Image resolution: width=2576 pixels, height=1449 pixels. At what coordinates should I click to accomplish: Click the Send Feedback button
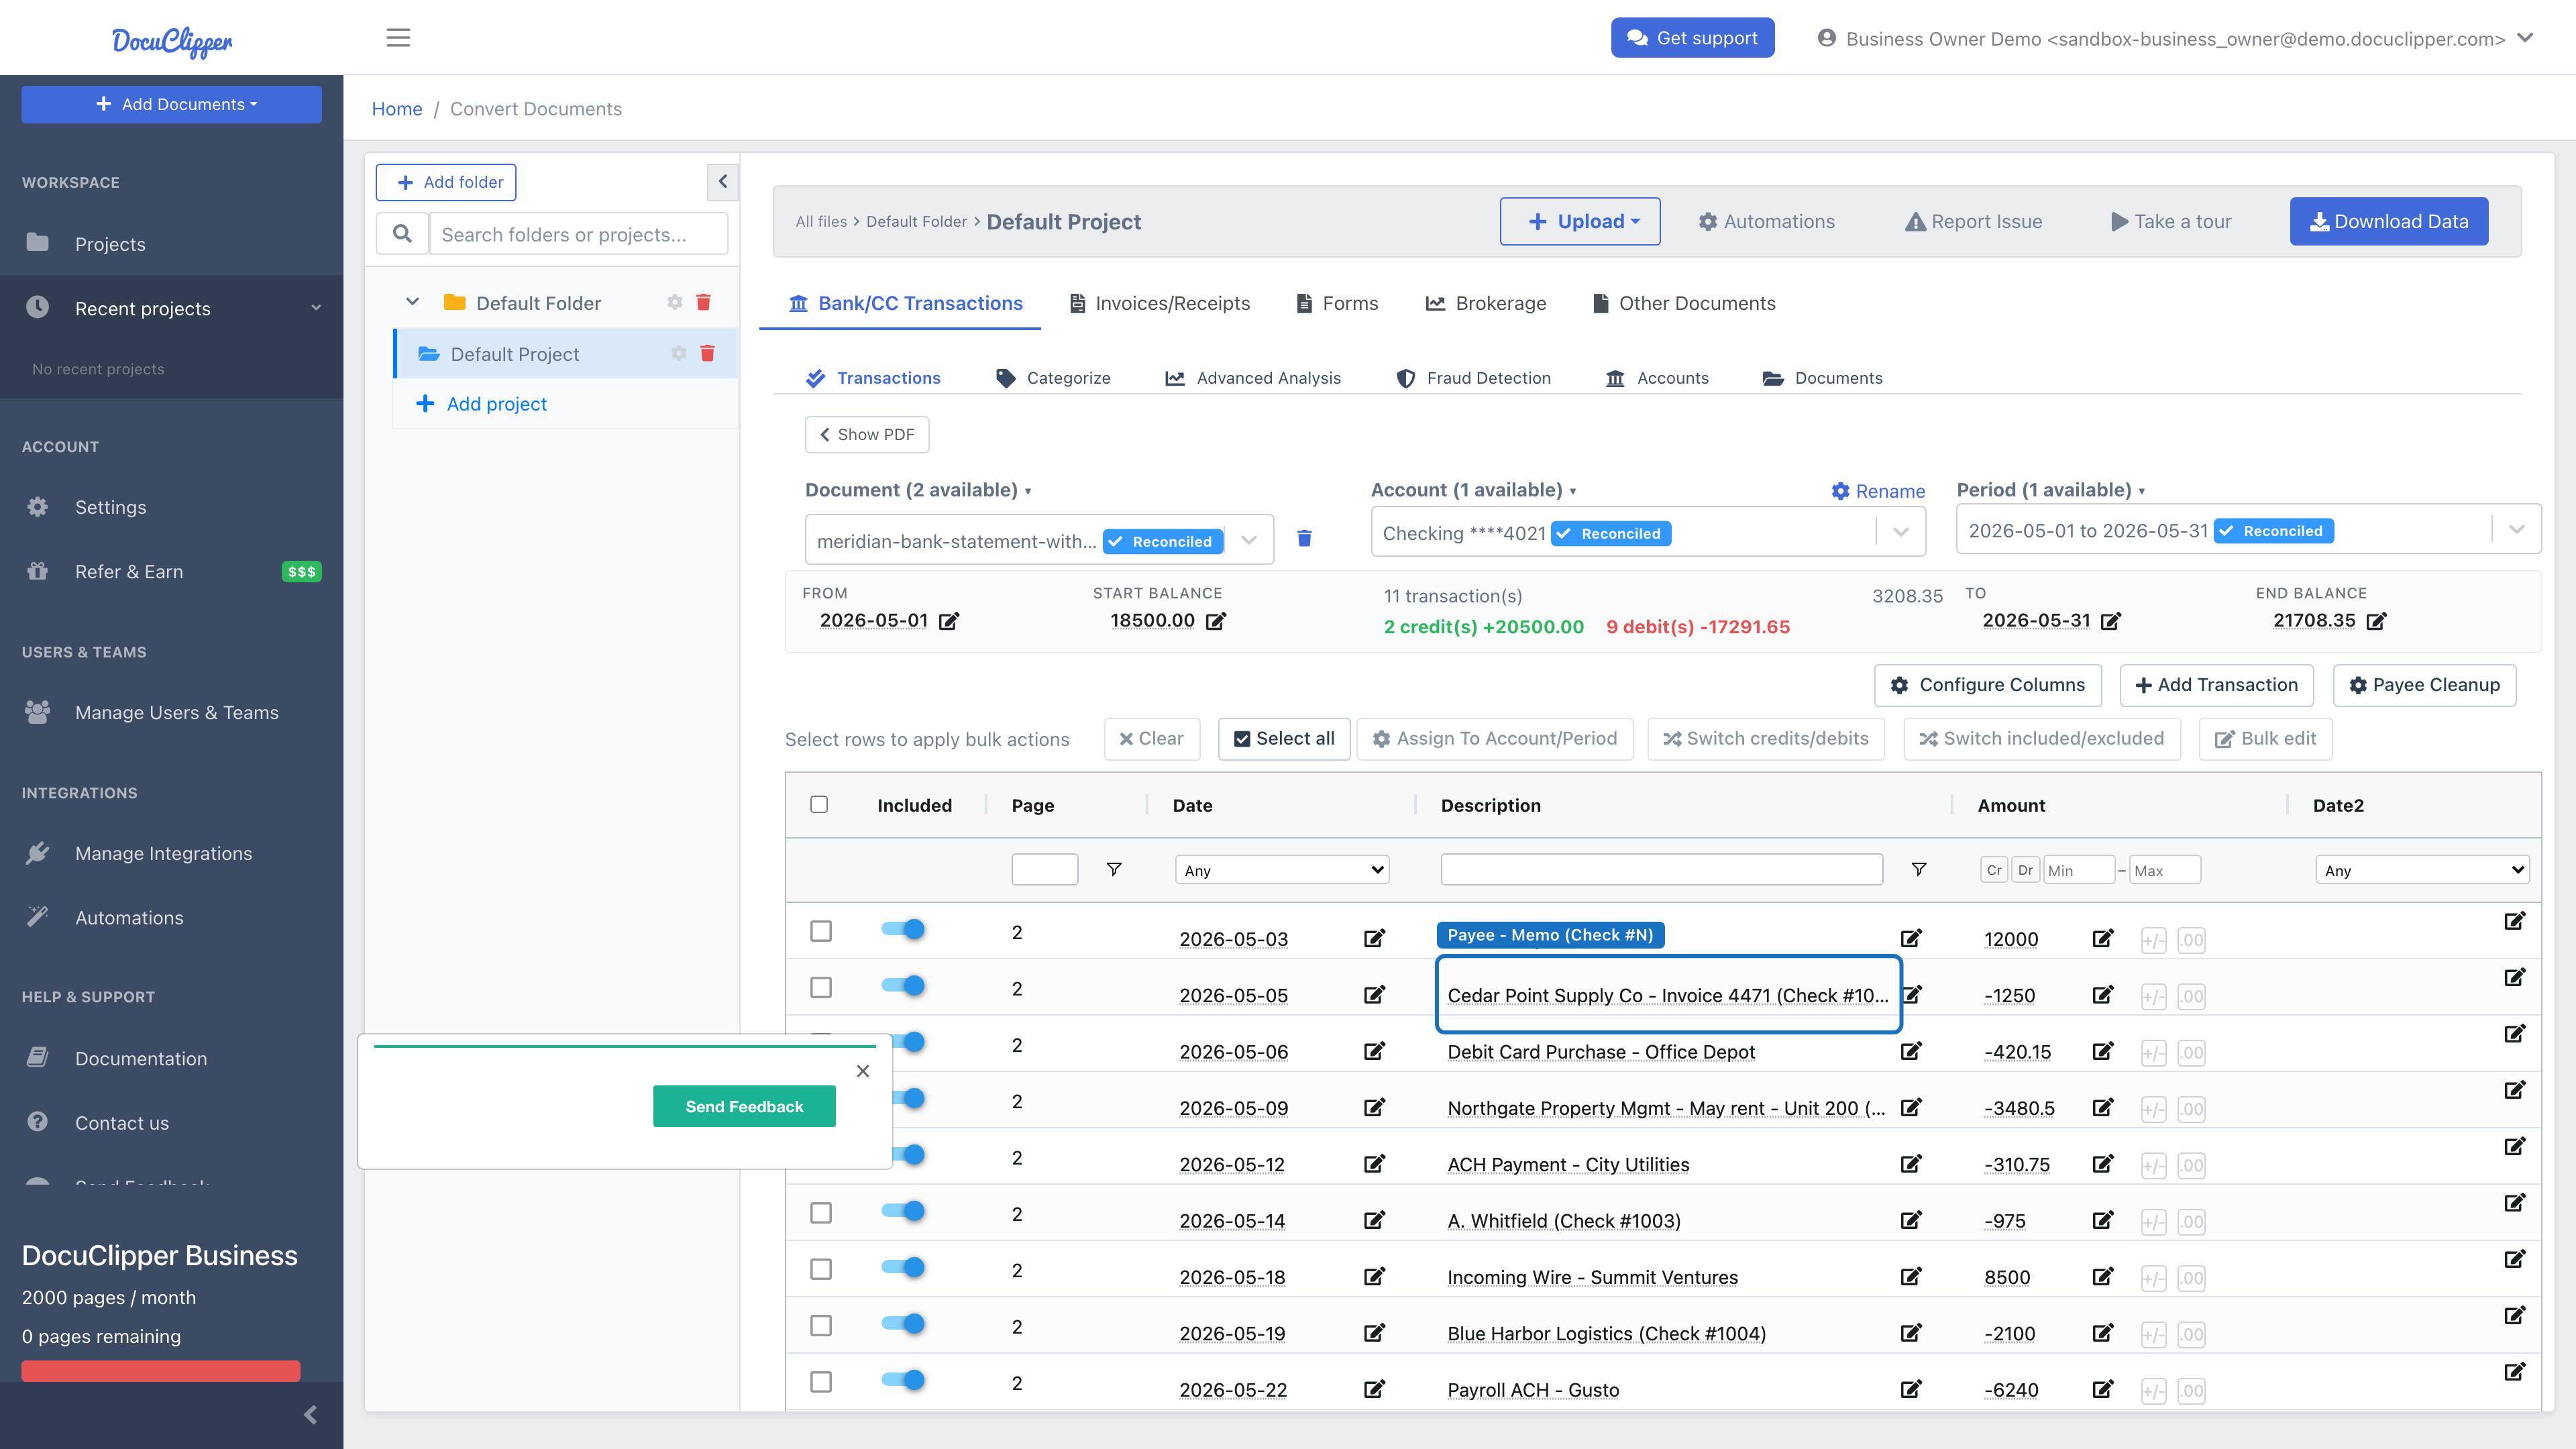(x=744, y=1106)
